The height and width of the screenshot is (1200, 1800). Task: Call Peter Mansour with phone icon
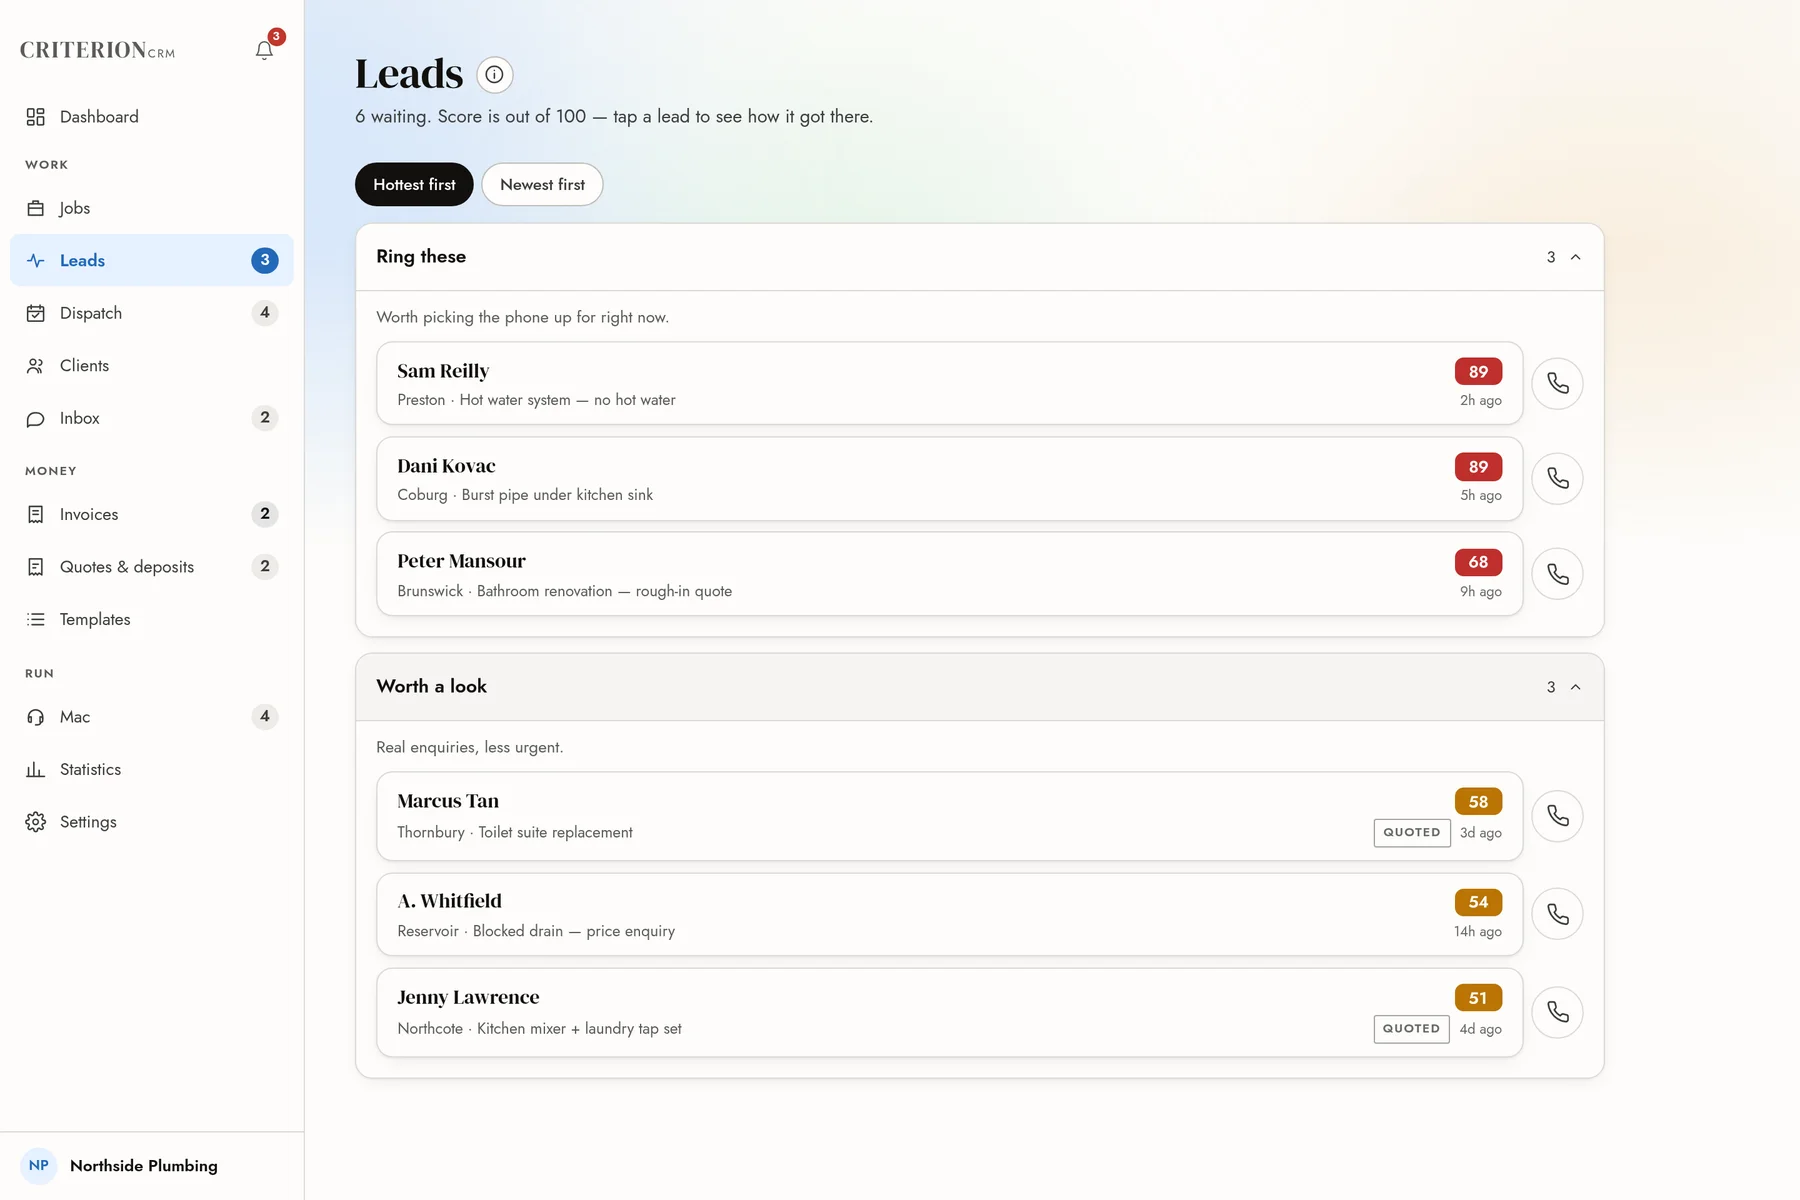point(1557,574)
